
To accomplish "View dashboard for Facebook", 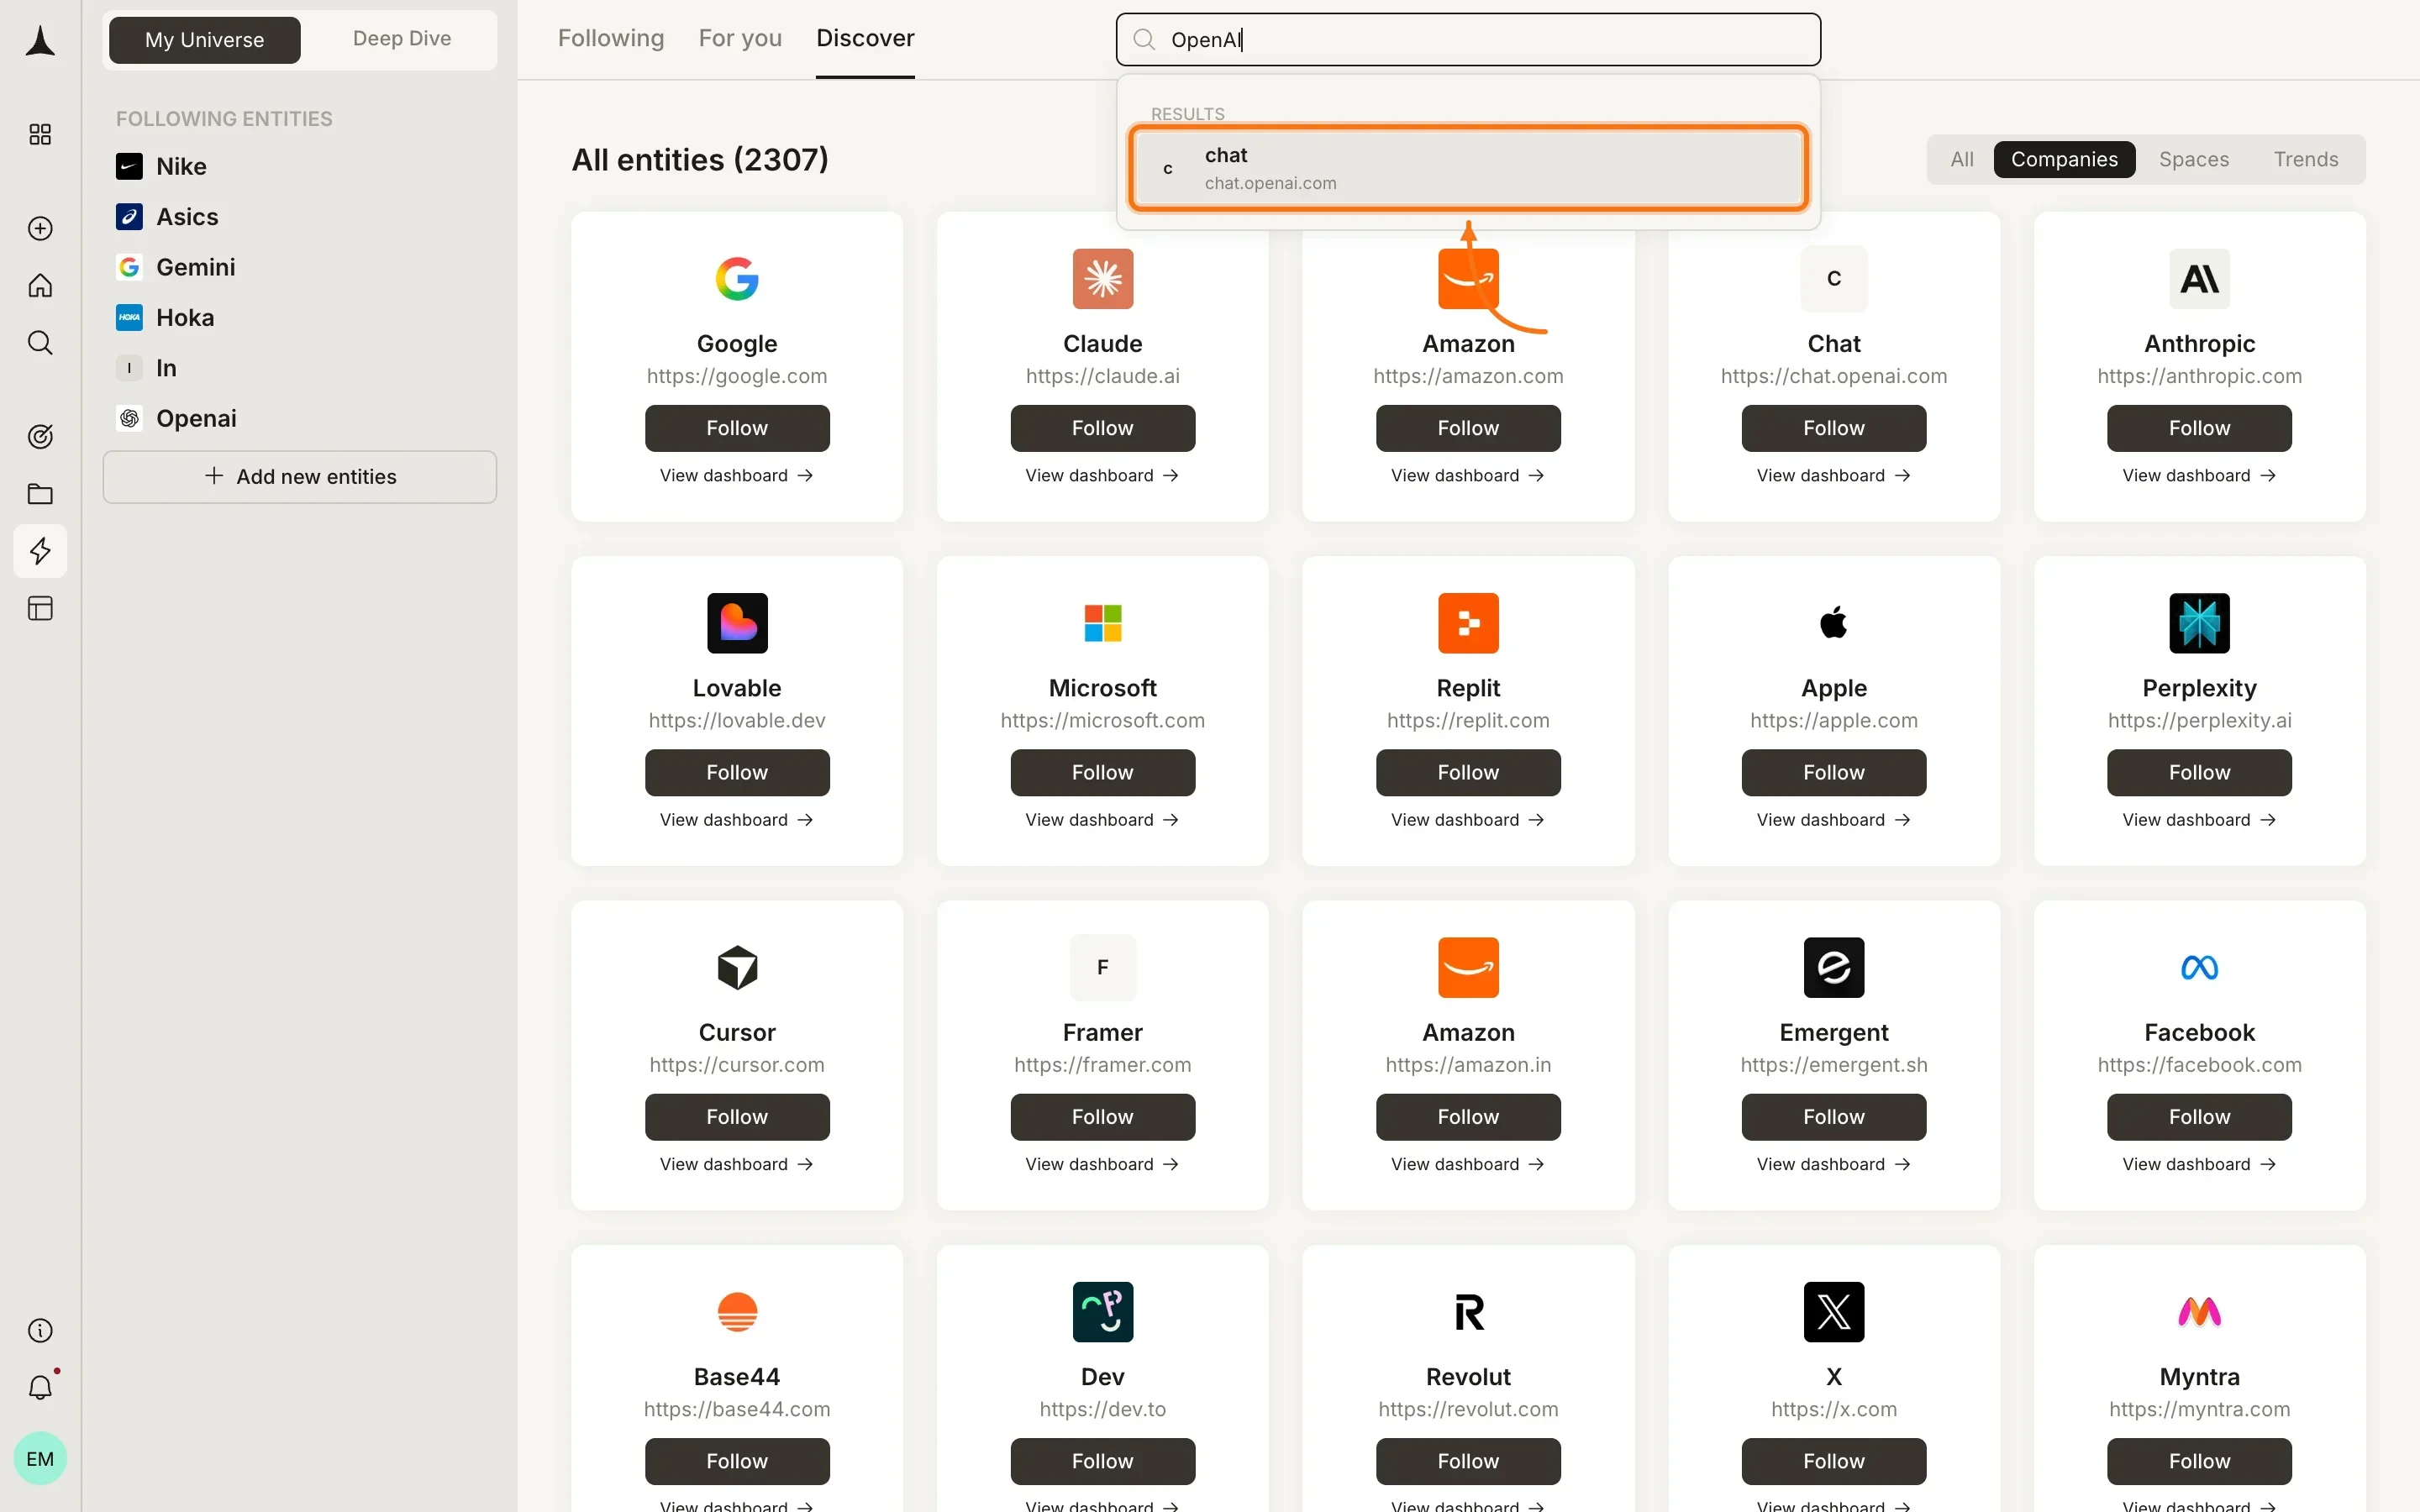I will tap(2199, 1163).
